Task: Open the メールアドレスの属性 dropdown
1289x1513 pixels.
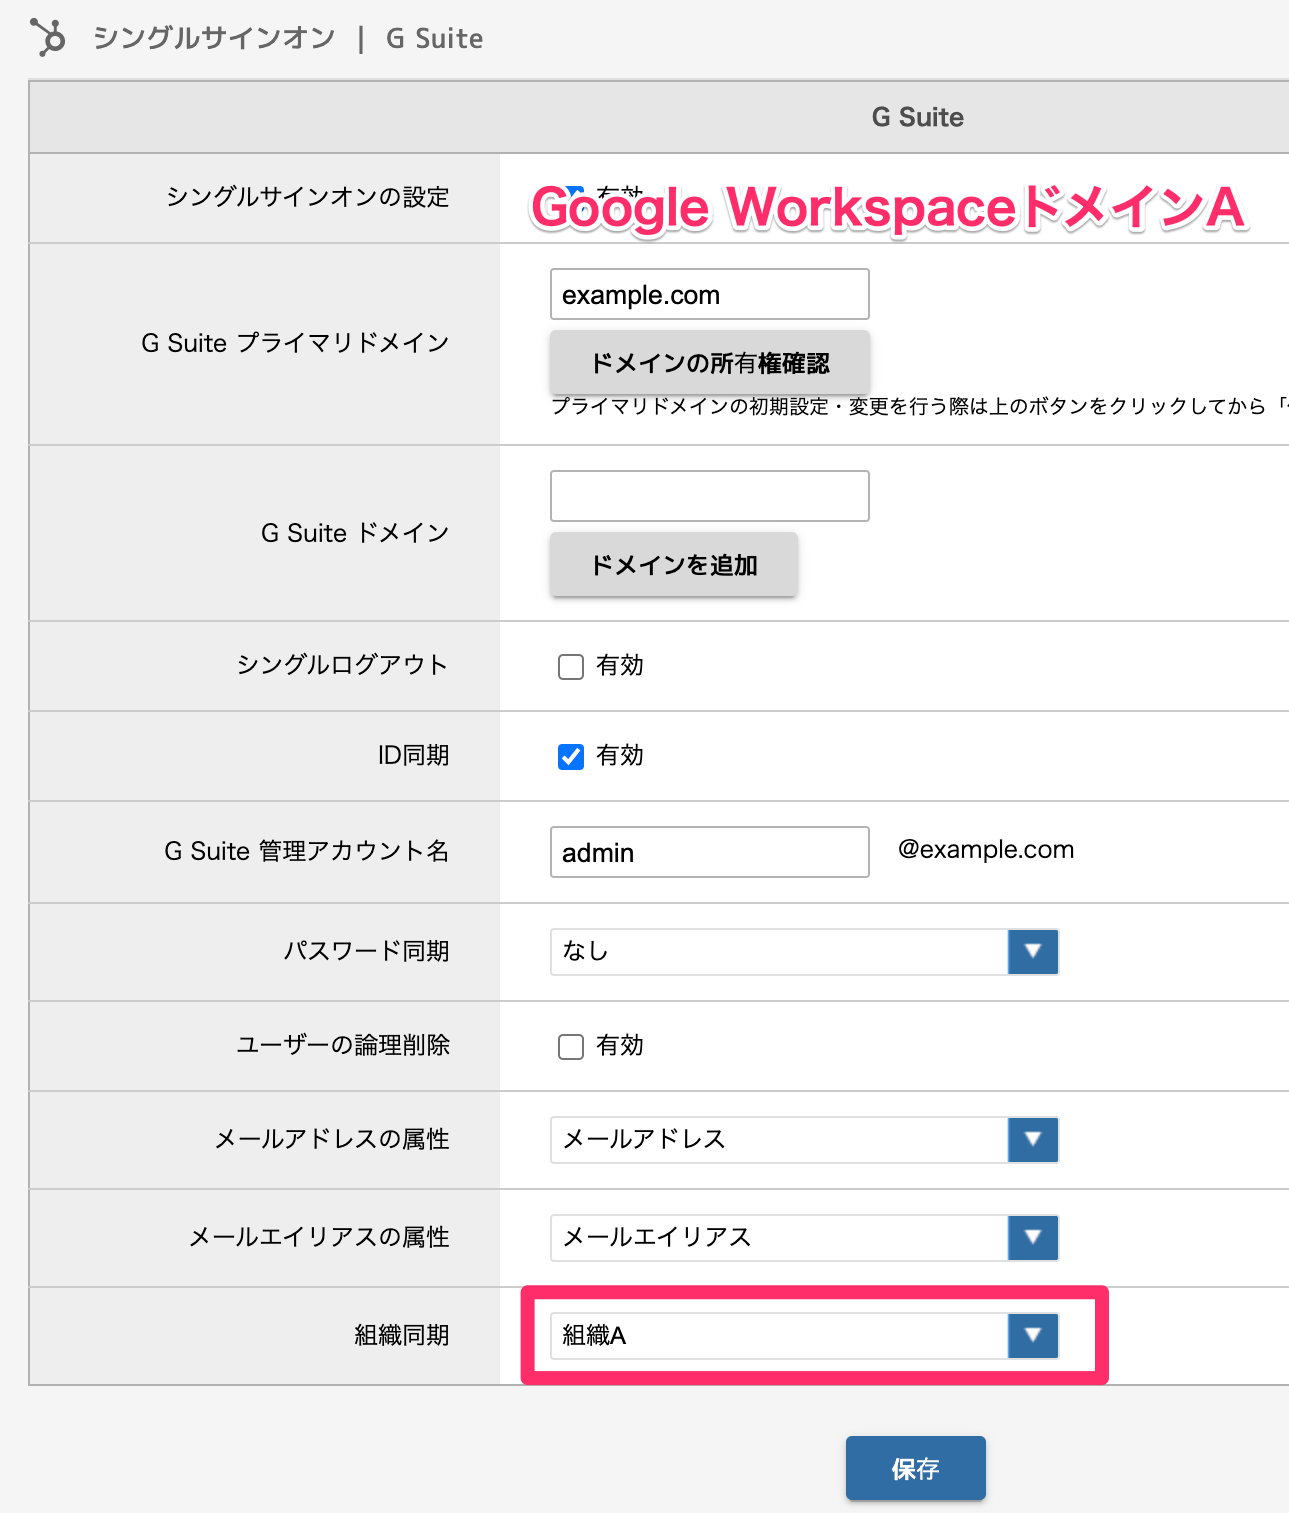Action: click(x=804, y=1140)
